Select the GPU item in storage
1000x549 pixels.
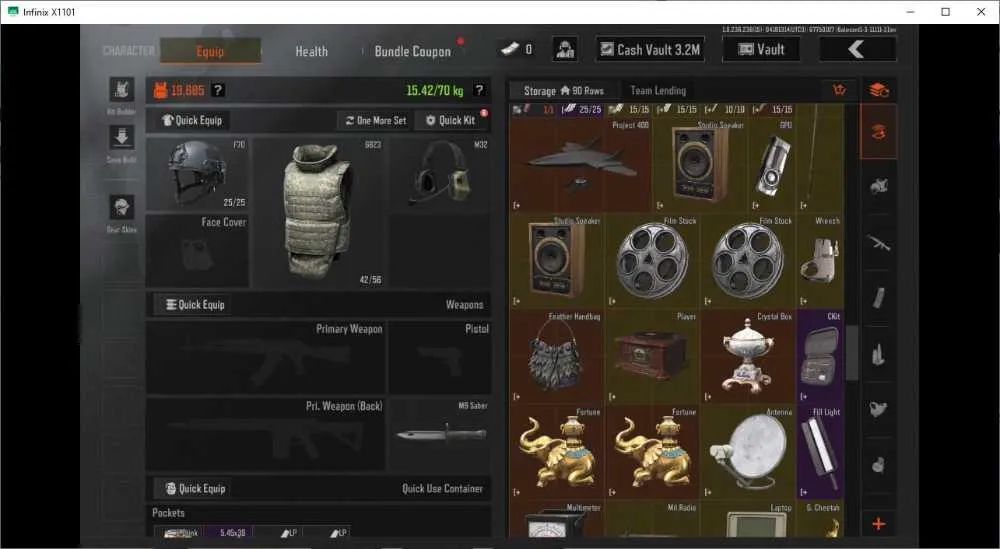pyautogui.click(x=772, y=165)
